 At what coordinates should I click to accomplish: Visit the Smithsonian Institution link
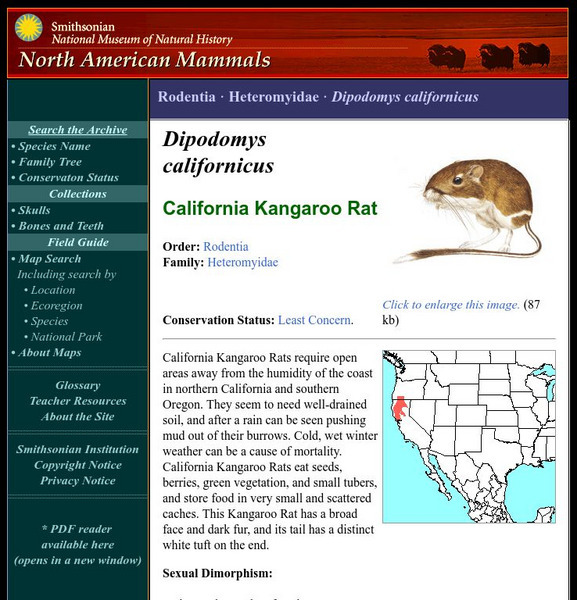78,449
